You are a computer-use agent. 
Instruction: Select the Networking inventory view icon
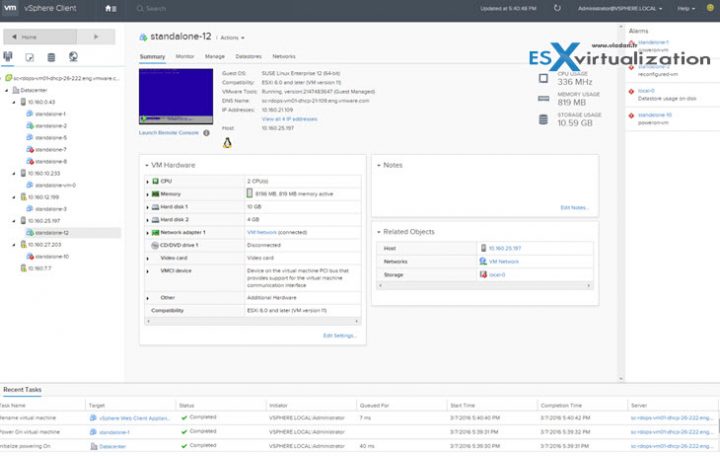click(x=73, y=56)
